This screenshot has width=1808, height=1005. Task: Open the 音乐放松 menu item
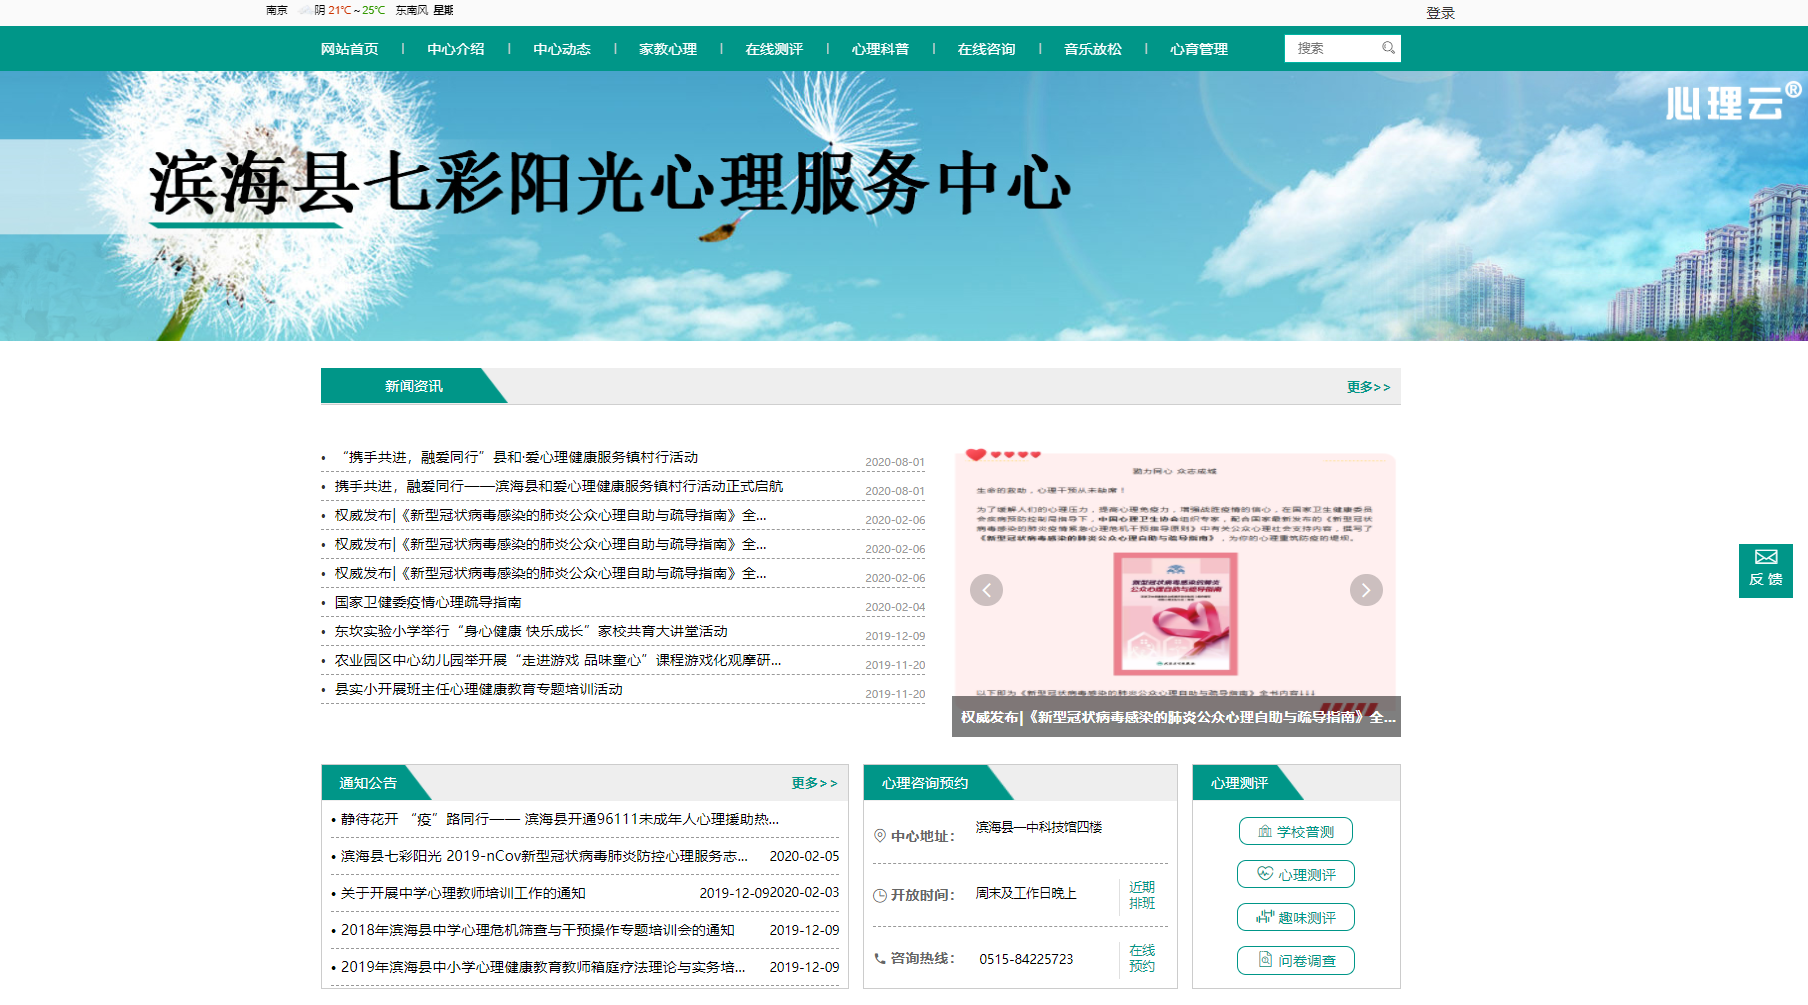(1094, 48)
